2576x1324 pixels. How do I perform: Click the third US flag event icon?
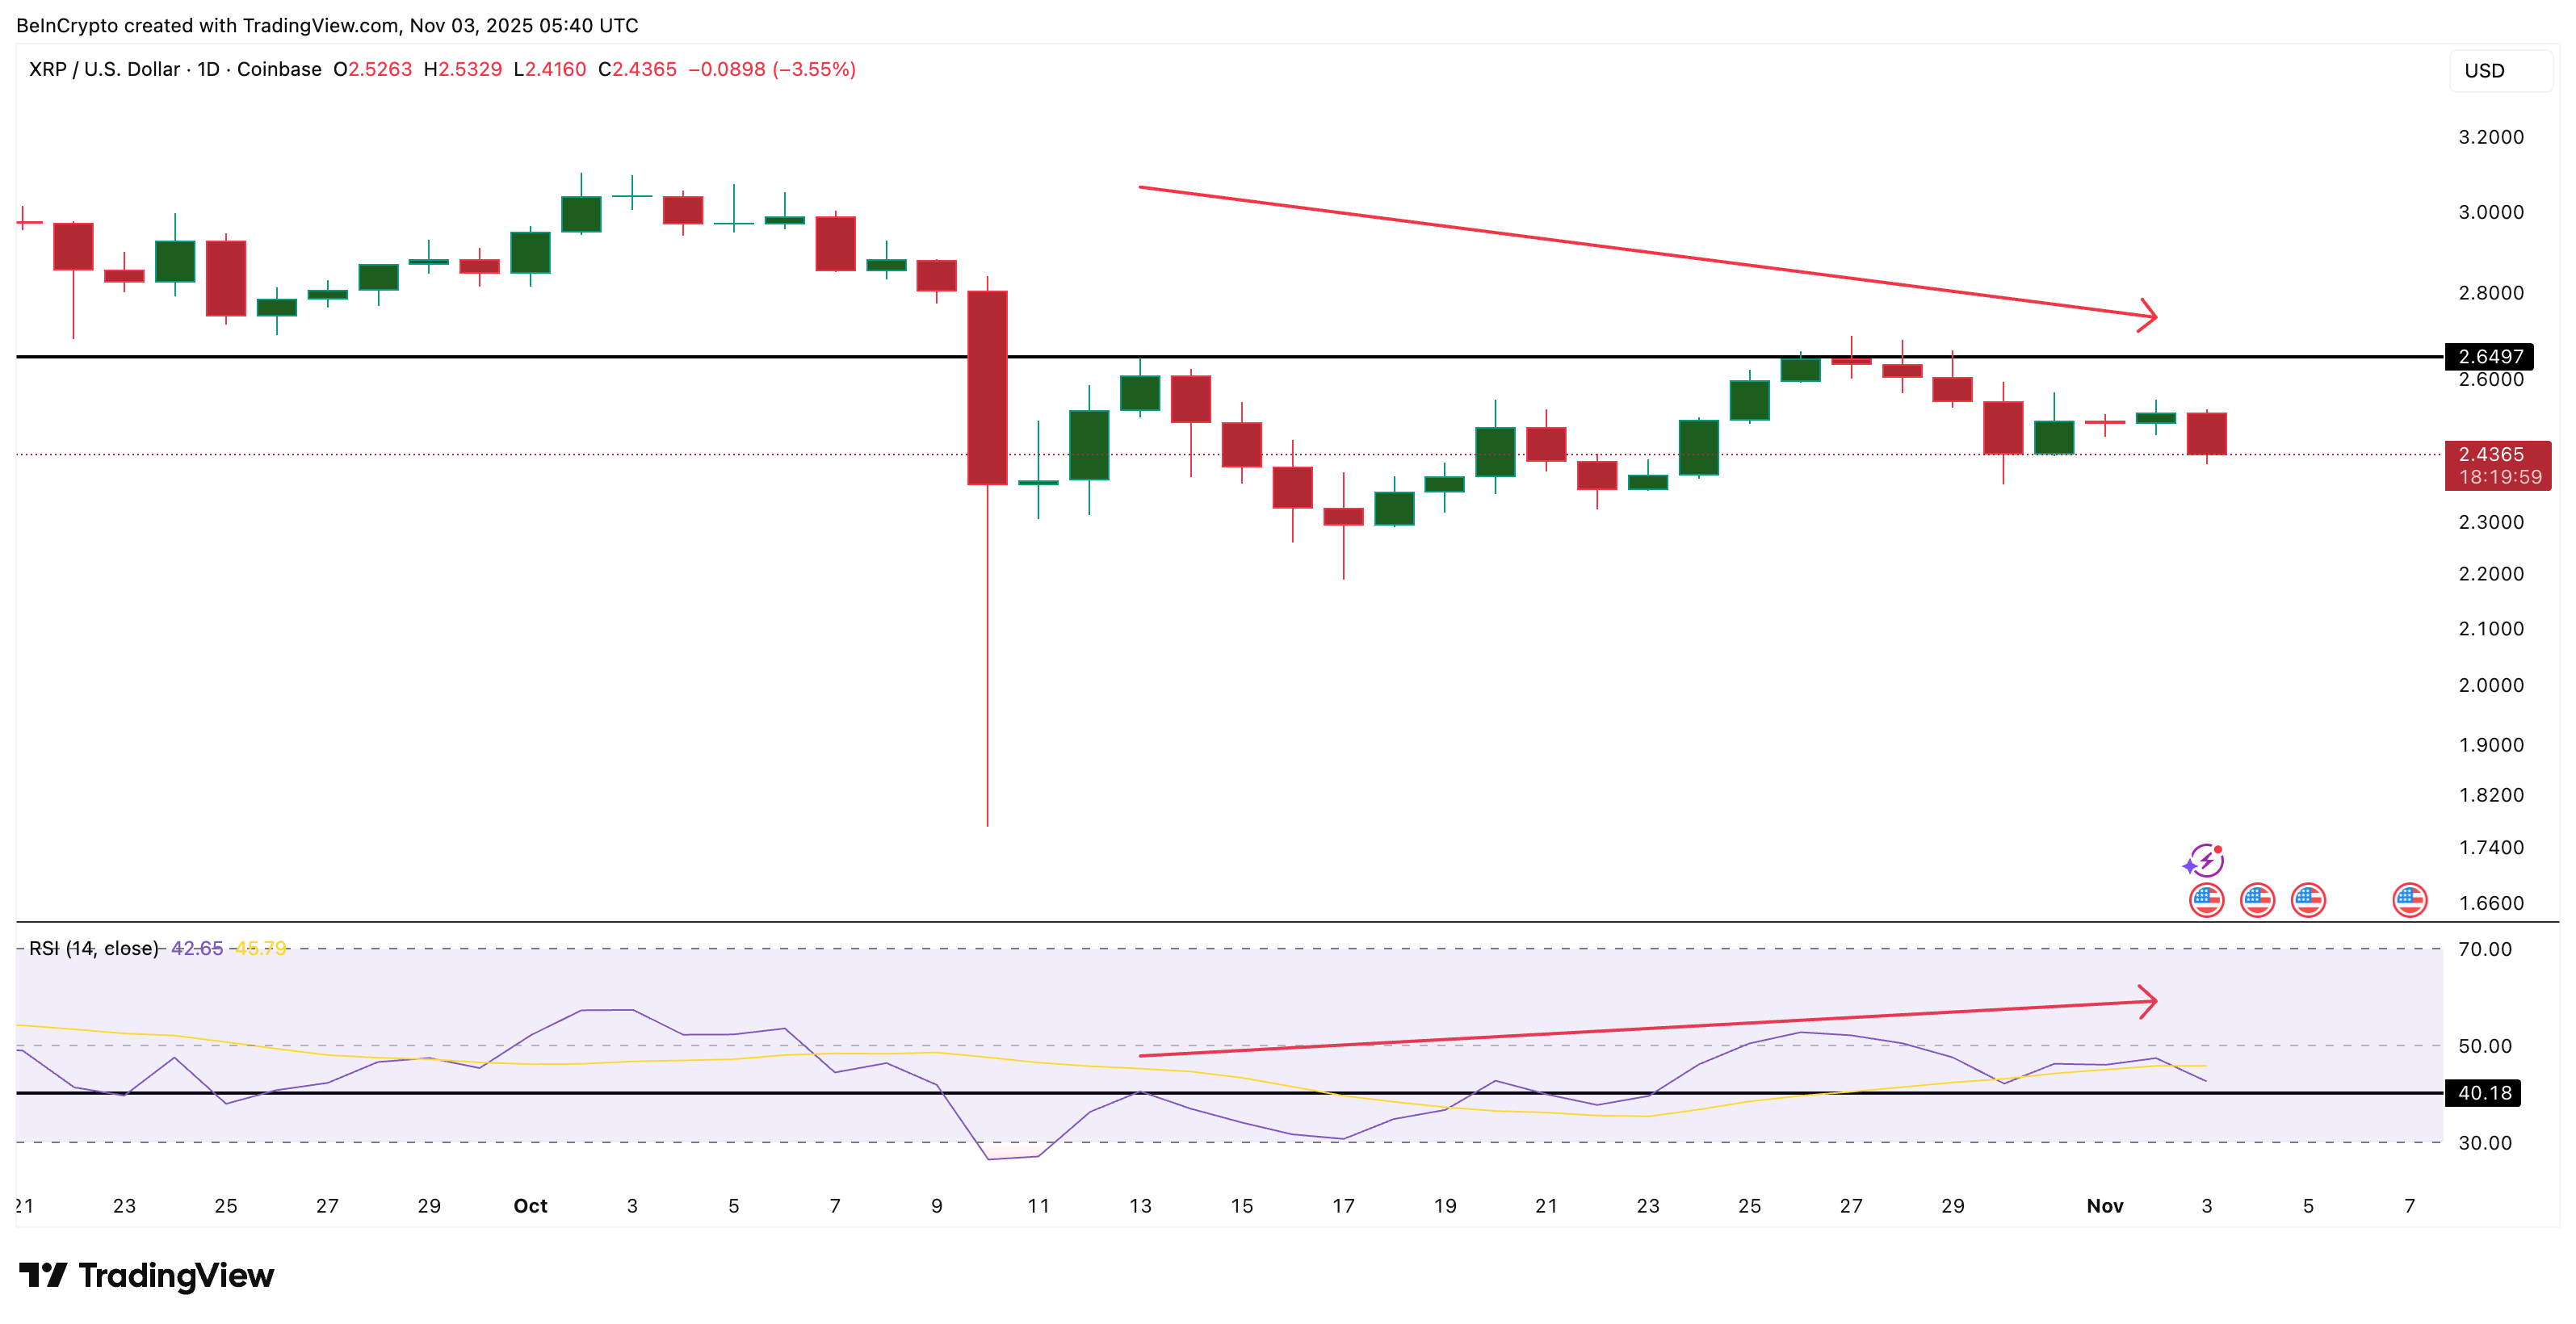pos(2310,900)
